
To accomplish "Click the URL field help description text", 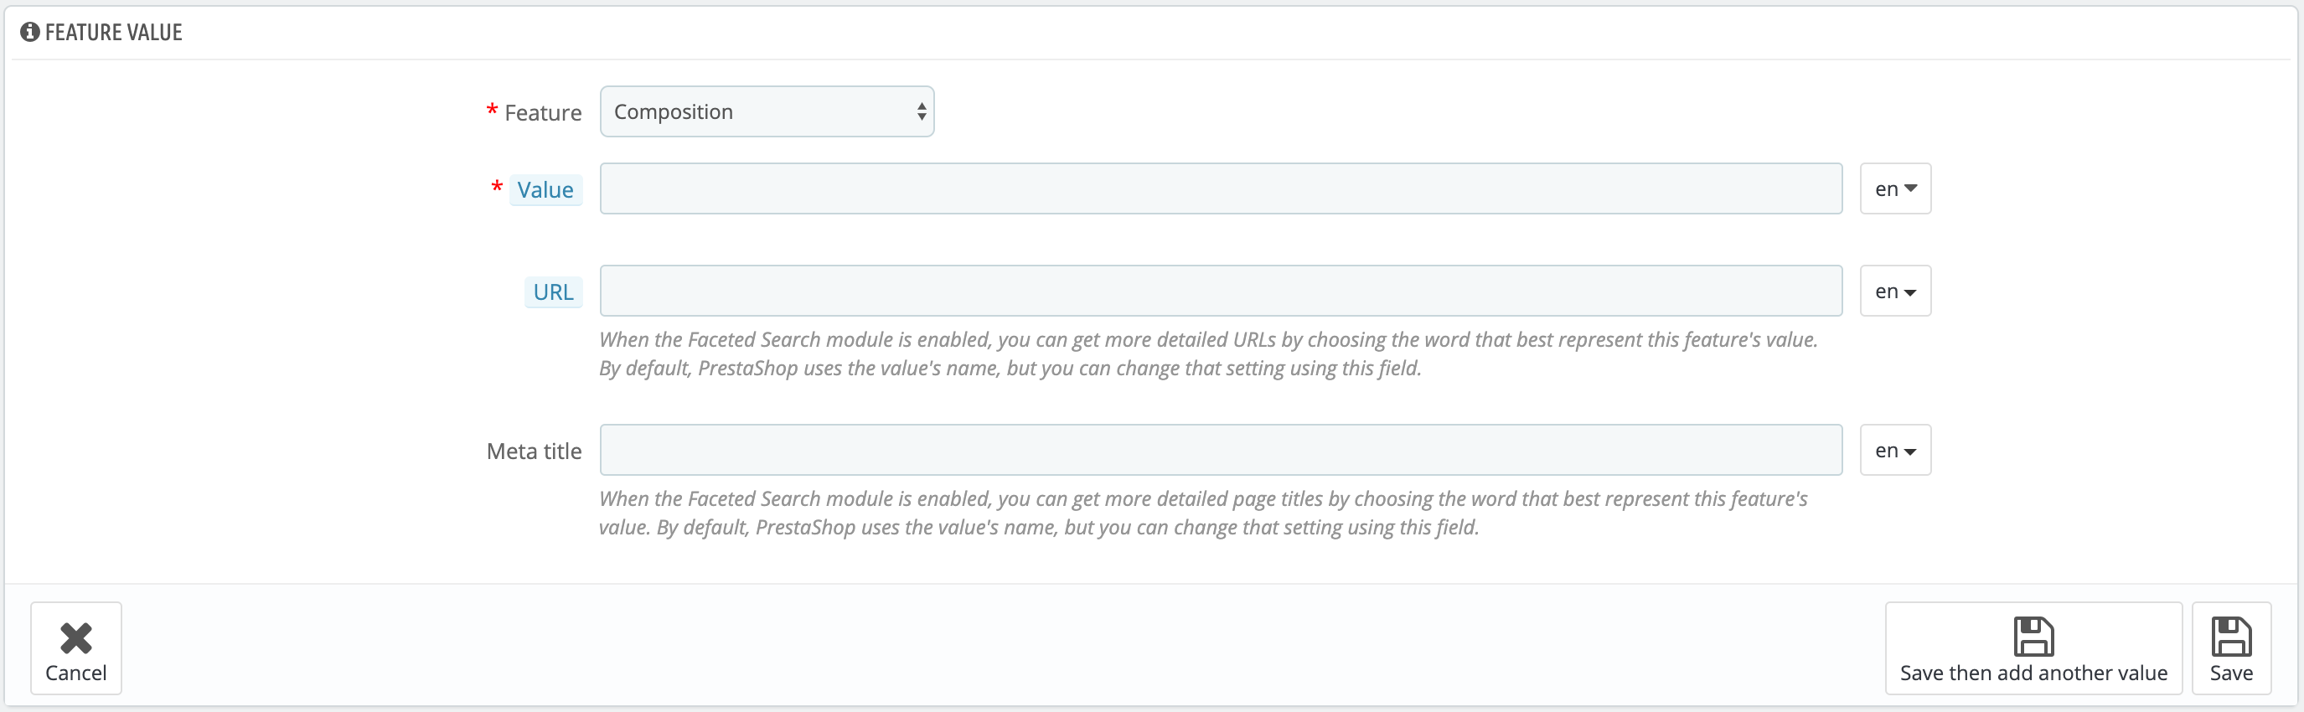I will [1207, 354].
